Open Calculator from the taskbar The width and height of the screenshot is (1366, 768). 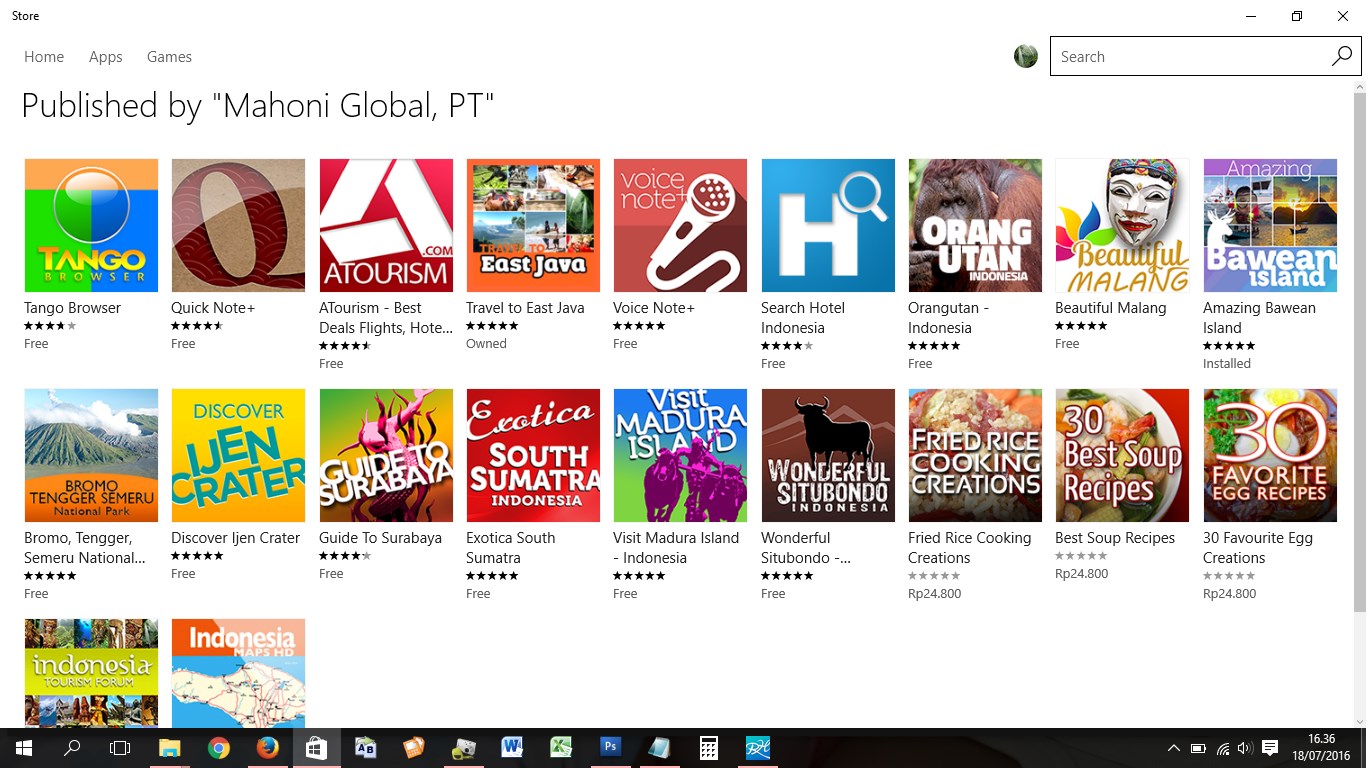pos(708,748)
